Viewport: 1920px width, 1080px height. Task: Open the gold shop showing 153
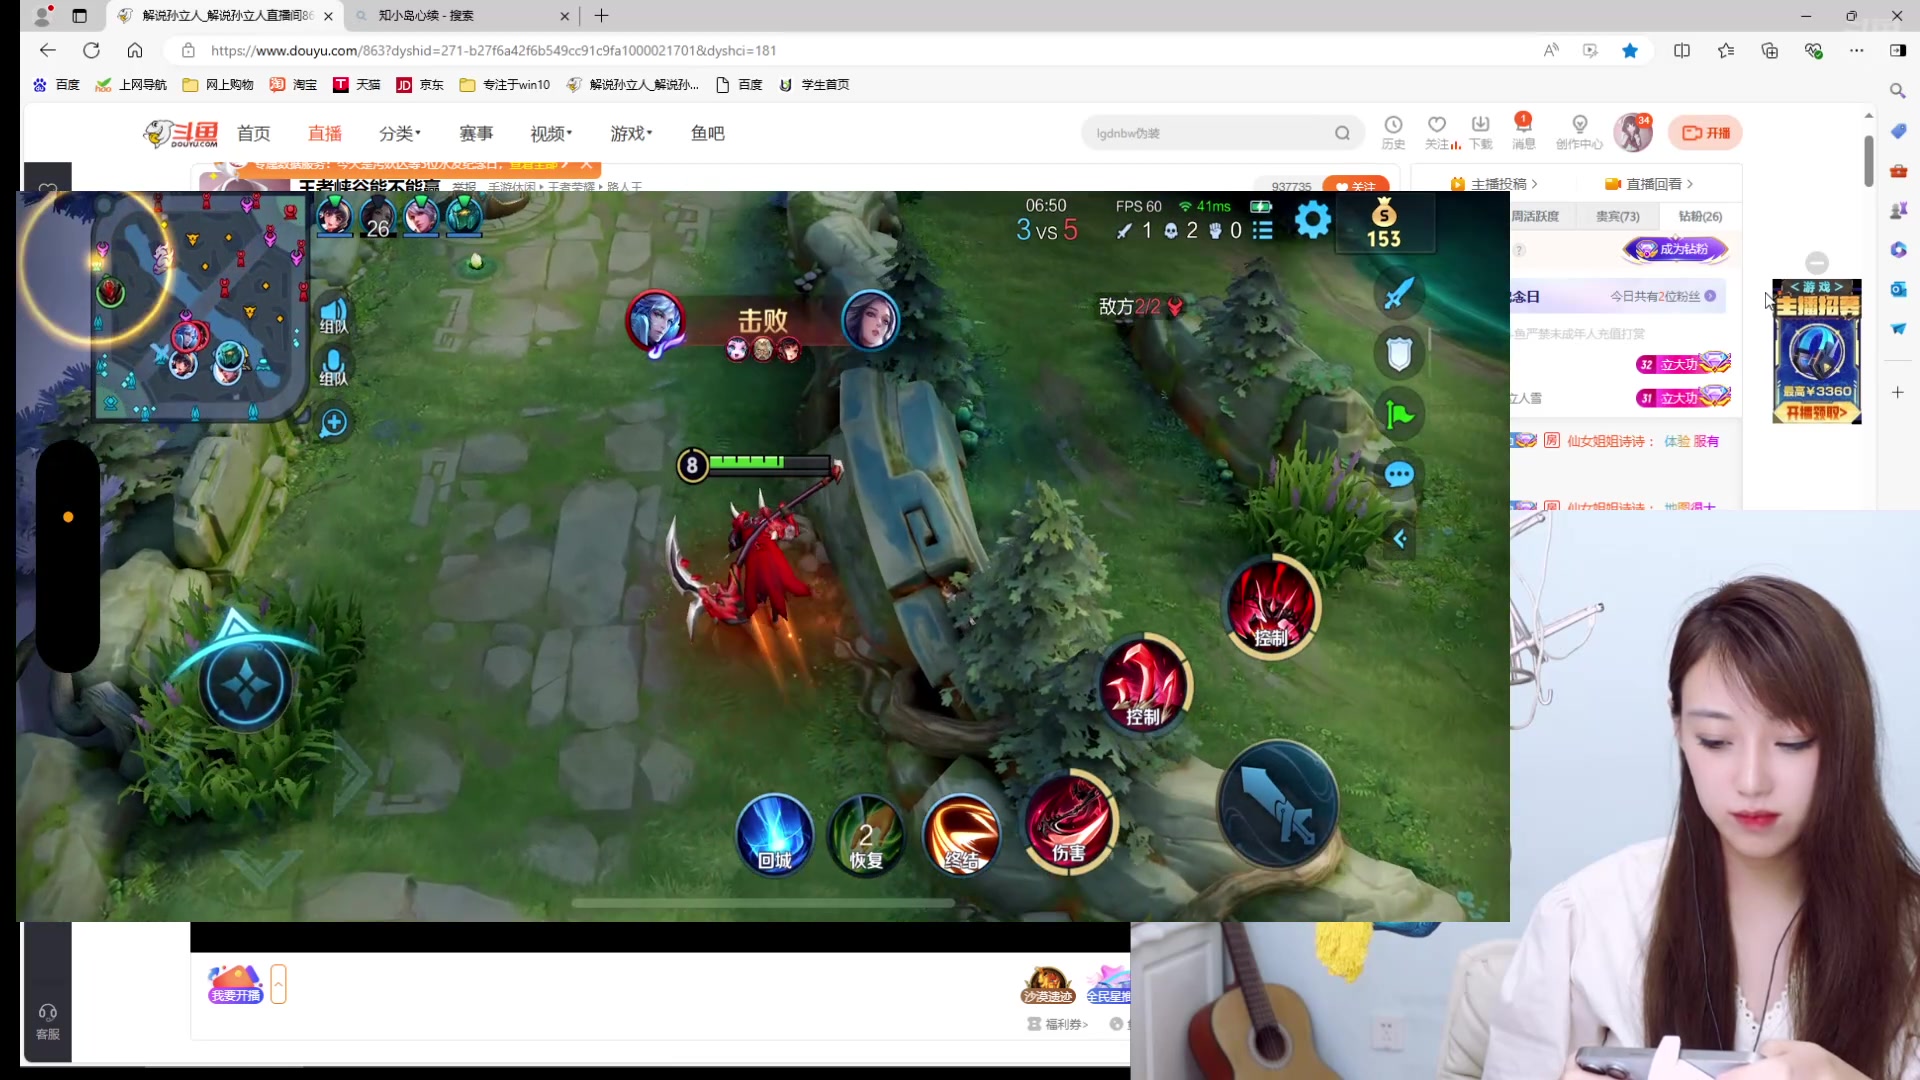pos(1384,222)
